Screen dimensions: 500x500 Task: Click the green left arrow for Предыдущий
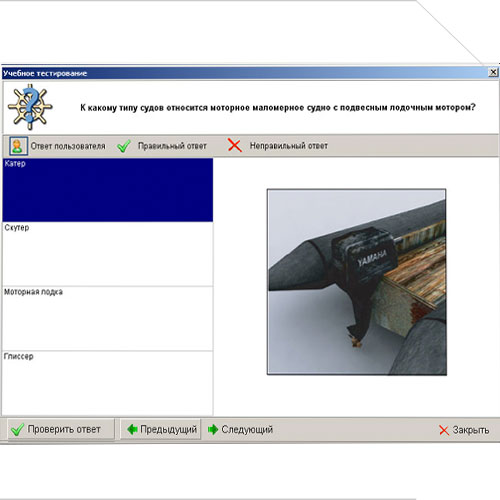[132, 429]
